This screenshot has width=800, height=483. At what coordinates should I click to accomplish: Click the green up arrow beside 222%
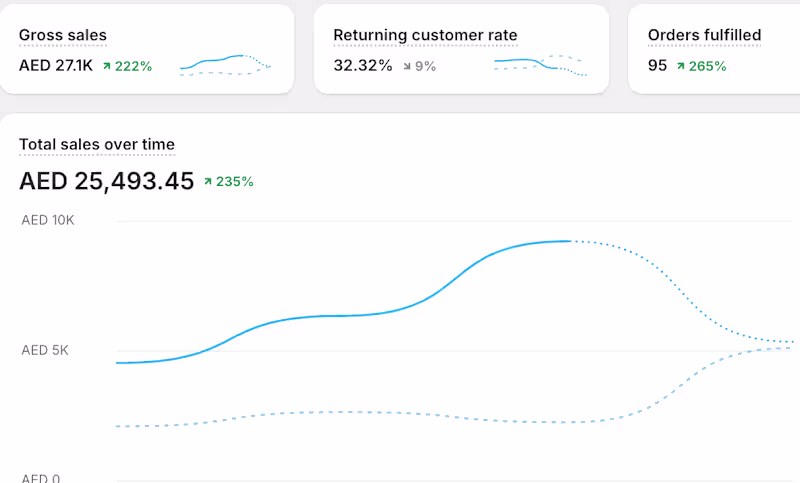[x=106, y=67]
